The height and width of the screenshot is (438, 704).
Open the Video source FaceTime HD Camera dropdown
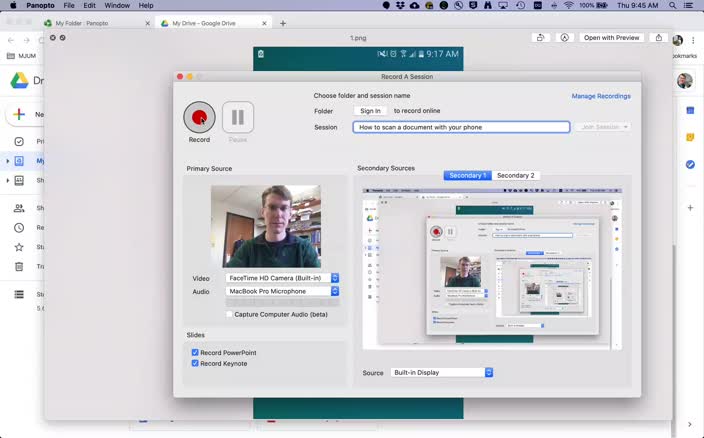[x=282, y=278]
